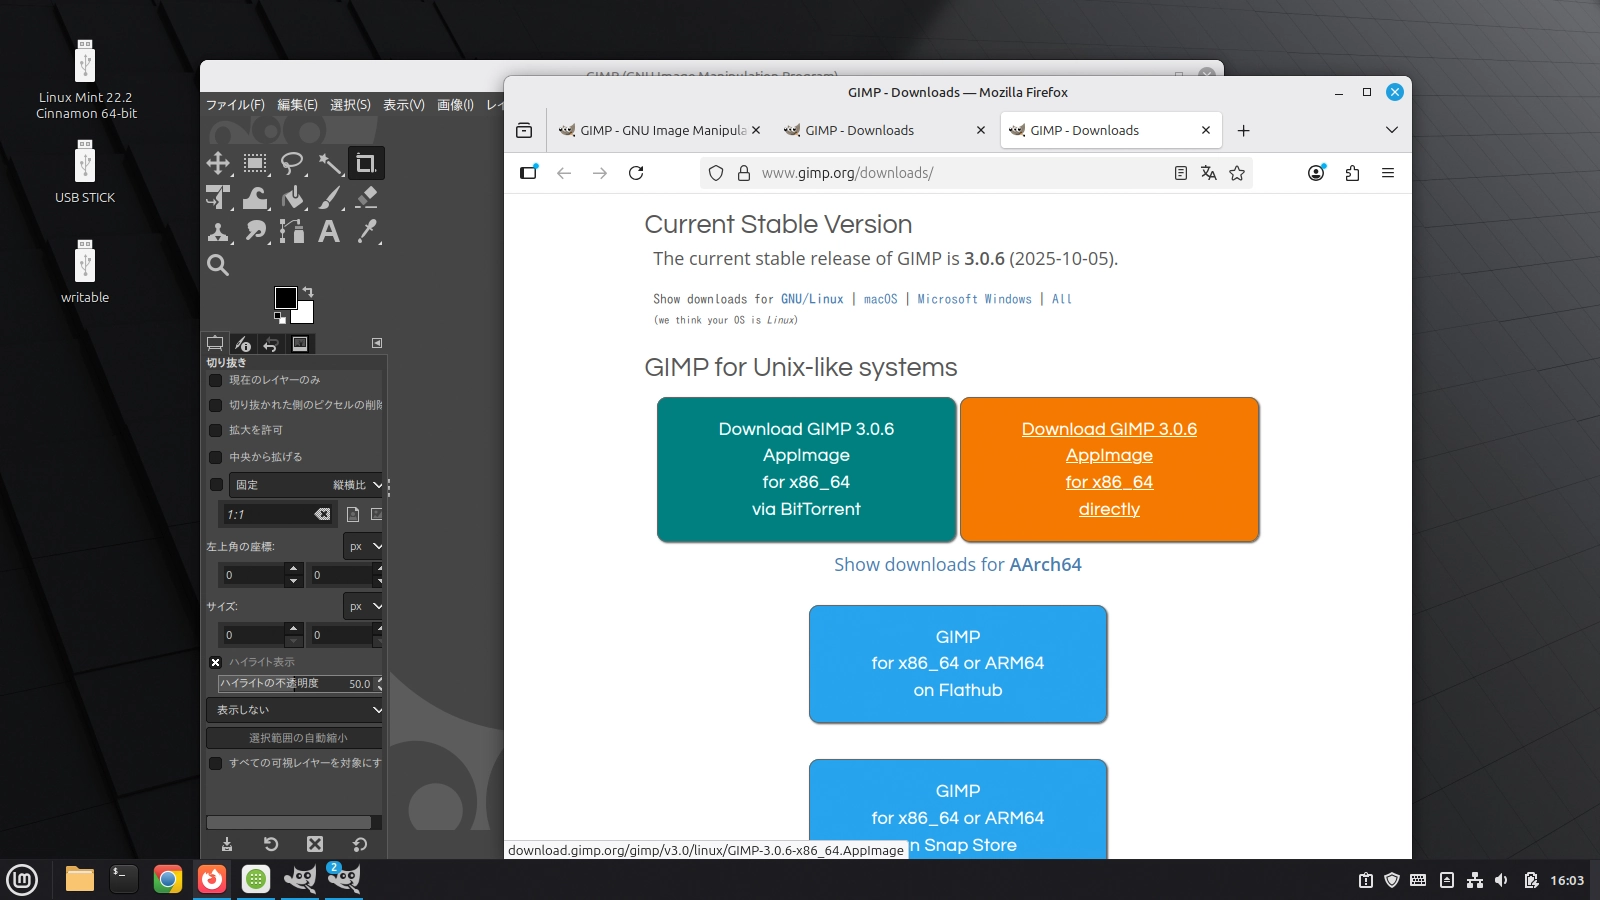Viewport: 1600px width, 900px height.
Task: Open GIMP on Flathub button
Action: point(958,663)
